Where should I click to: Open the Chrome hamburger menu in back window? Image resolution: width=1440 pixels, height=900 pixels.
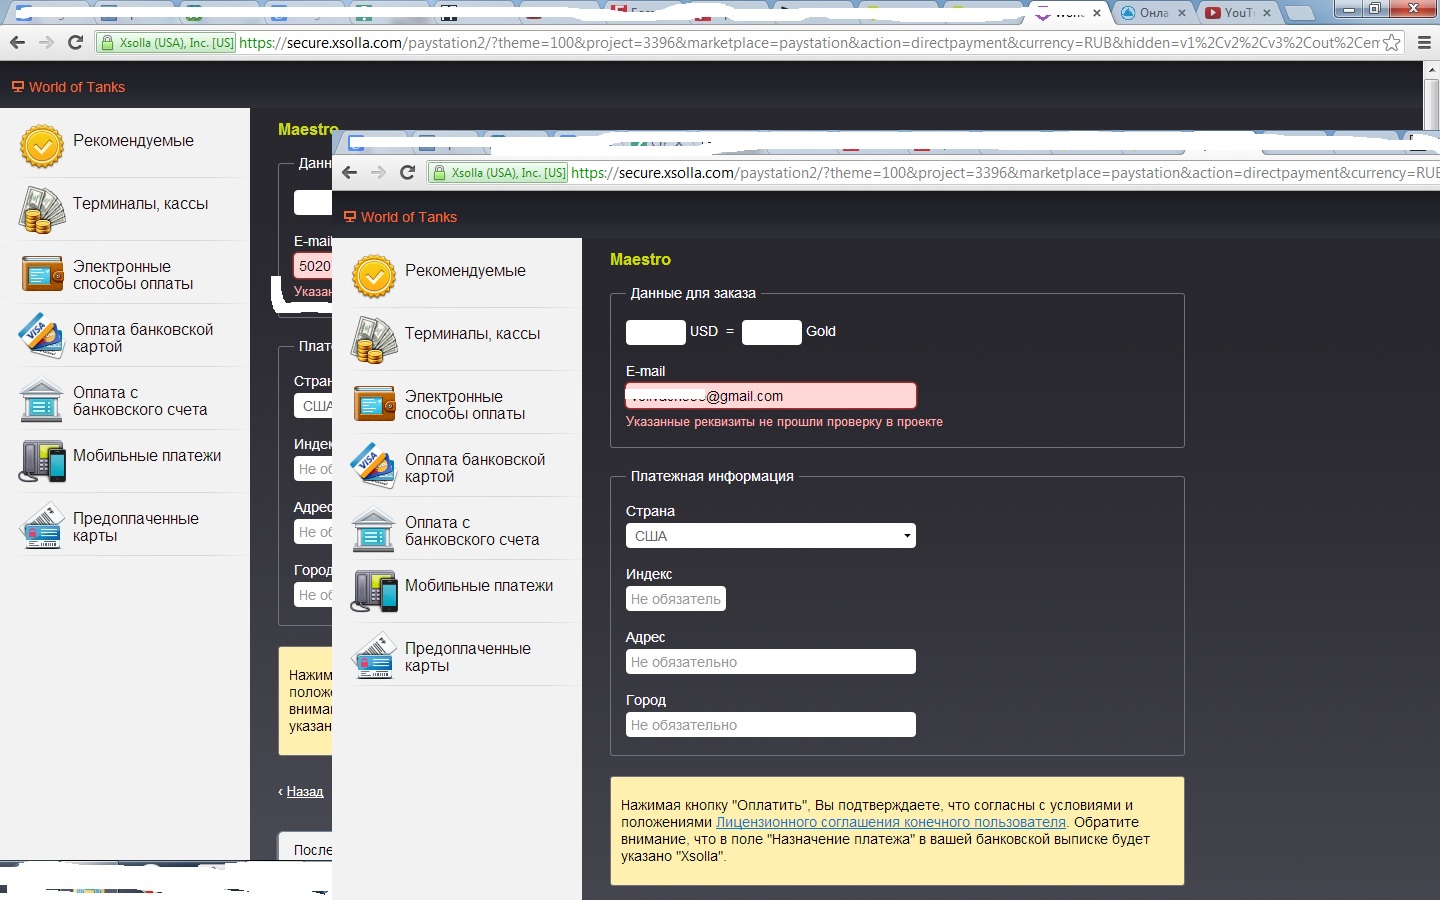click(x=1424, y=43)
